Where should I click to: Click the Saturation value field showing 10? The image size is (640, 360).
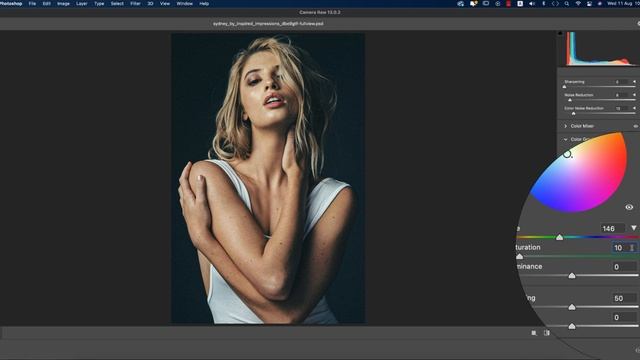(624, 248)
